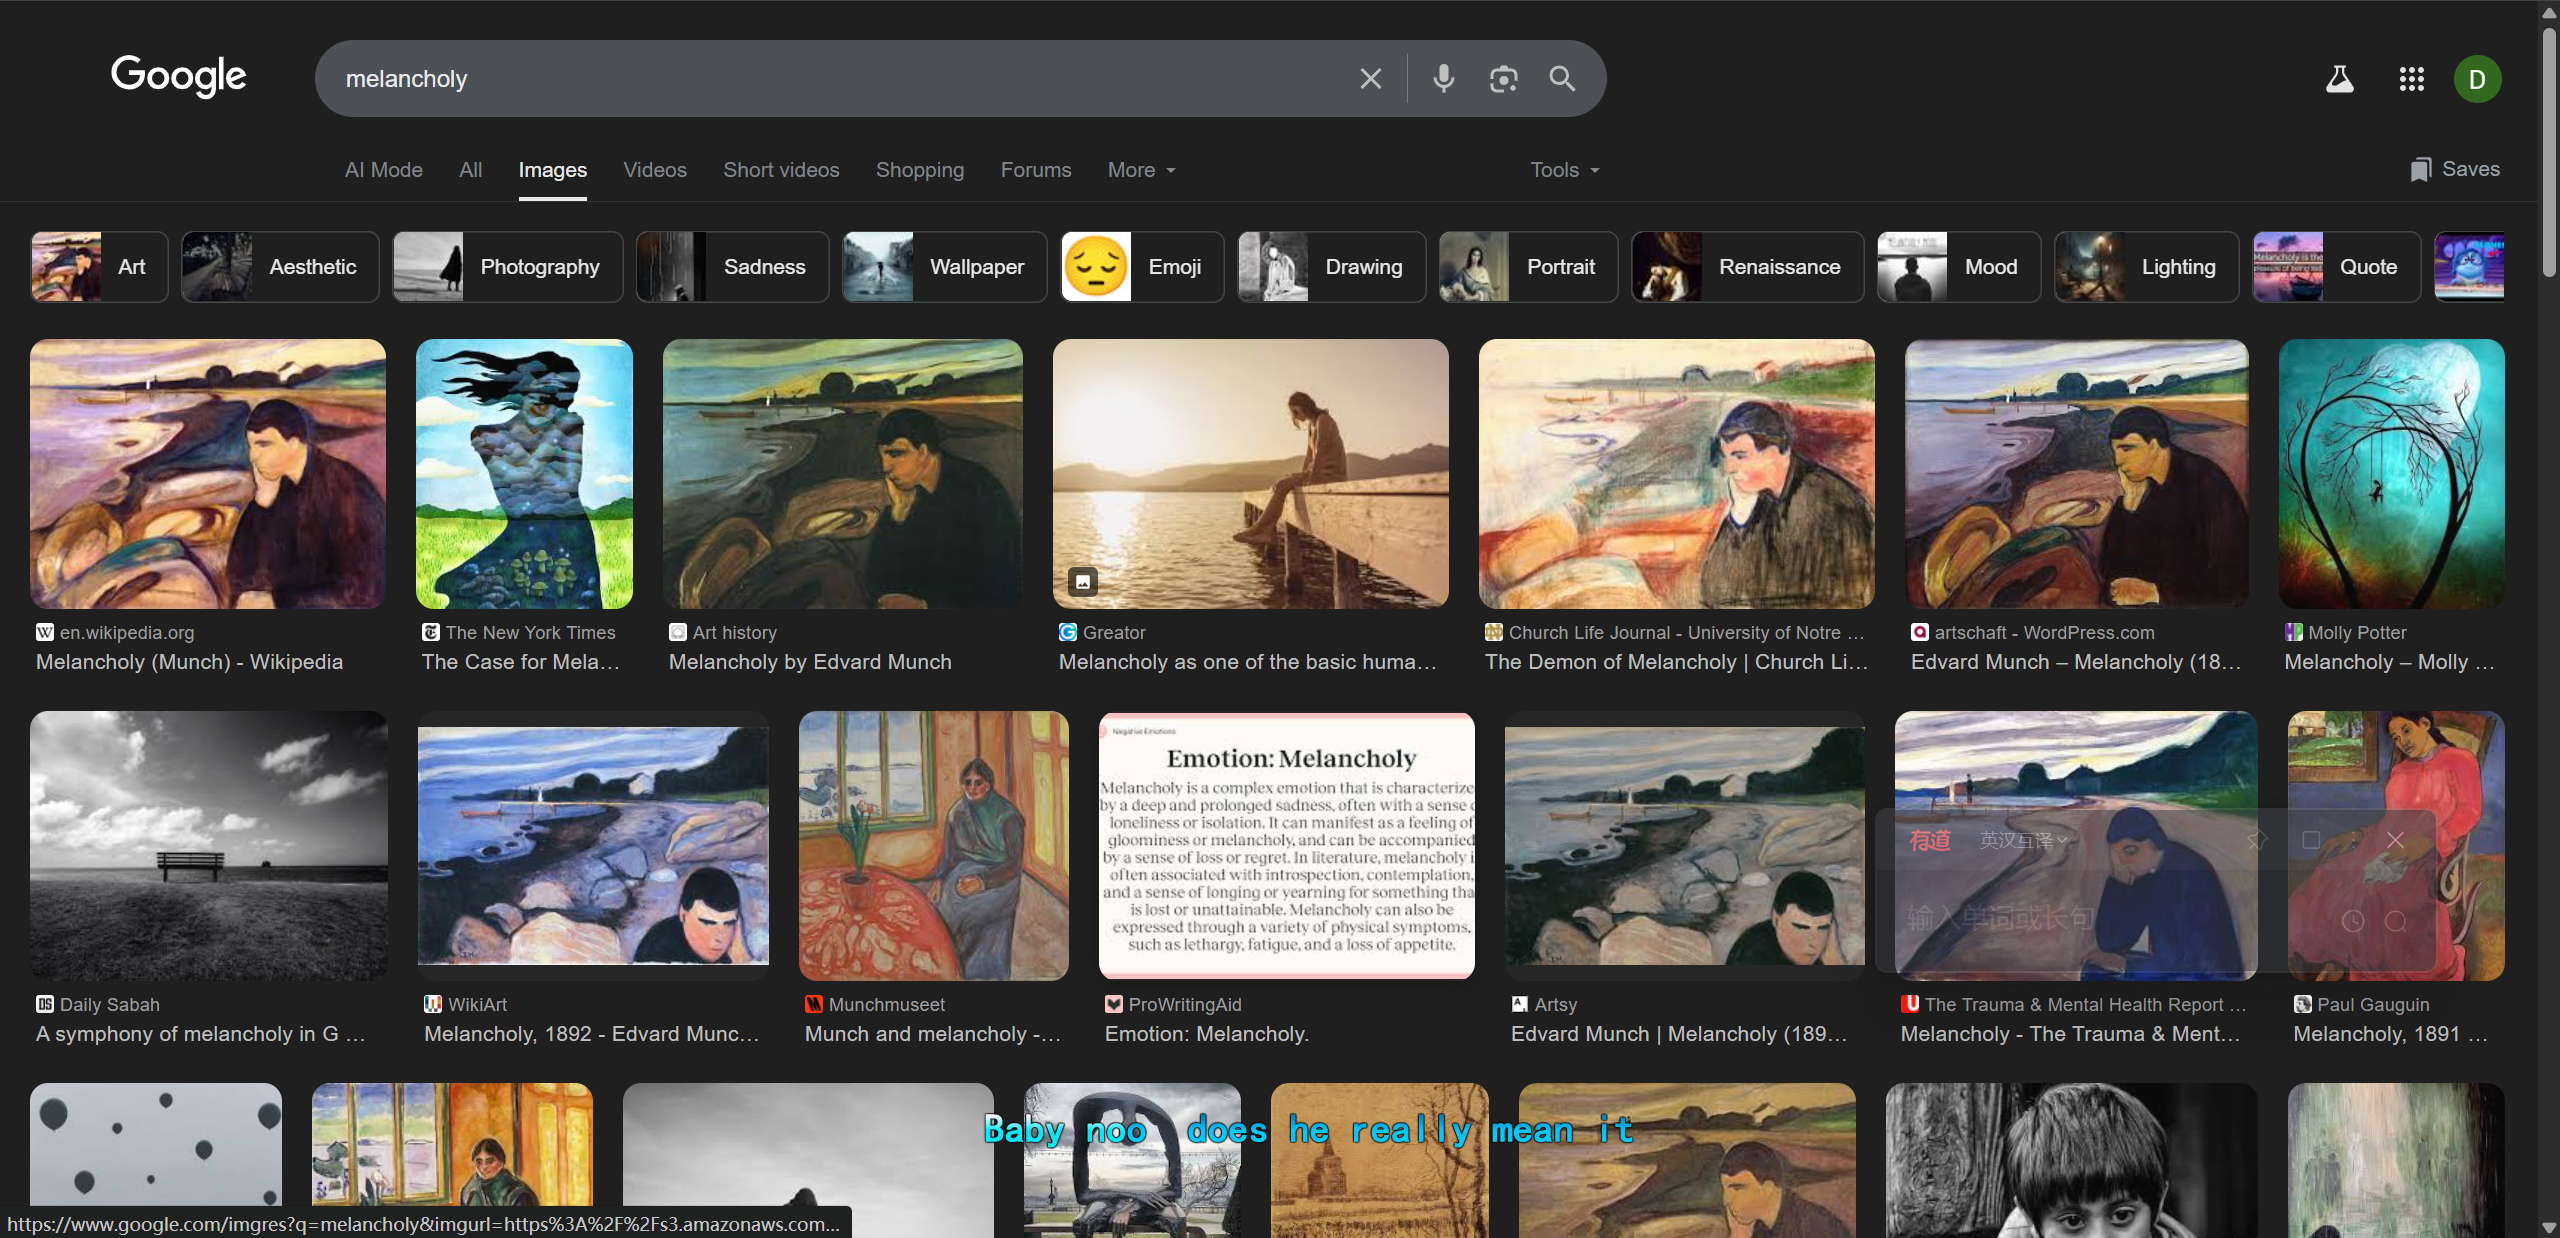Screen dimensions: 2560x1238
Task: Open the Youdao 英汉互译 language dropdown
Action: tap(2024, 840)
